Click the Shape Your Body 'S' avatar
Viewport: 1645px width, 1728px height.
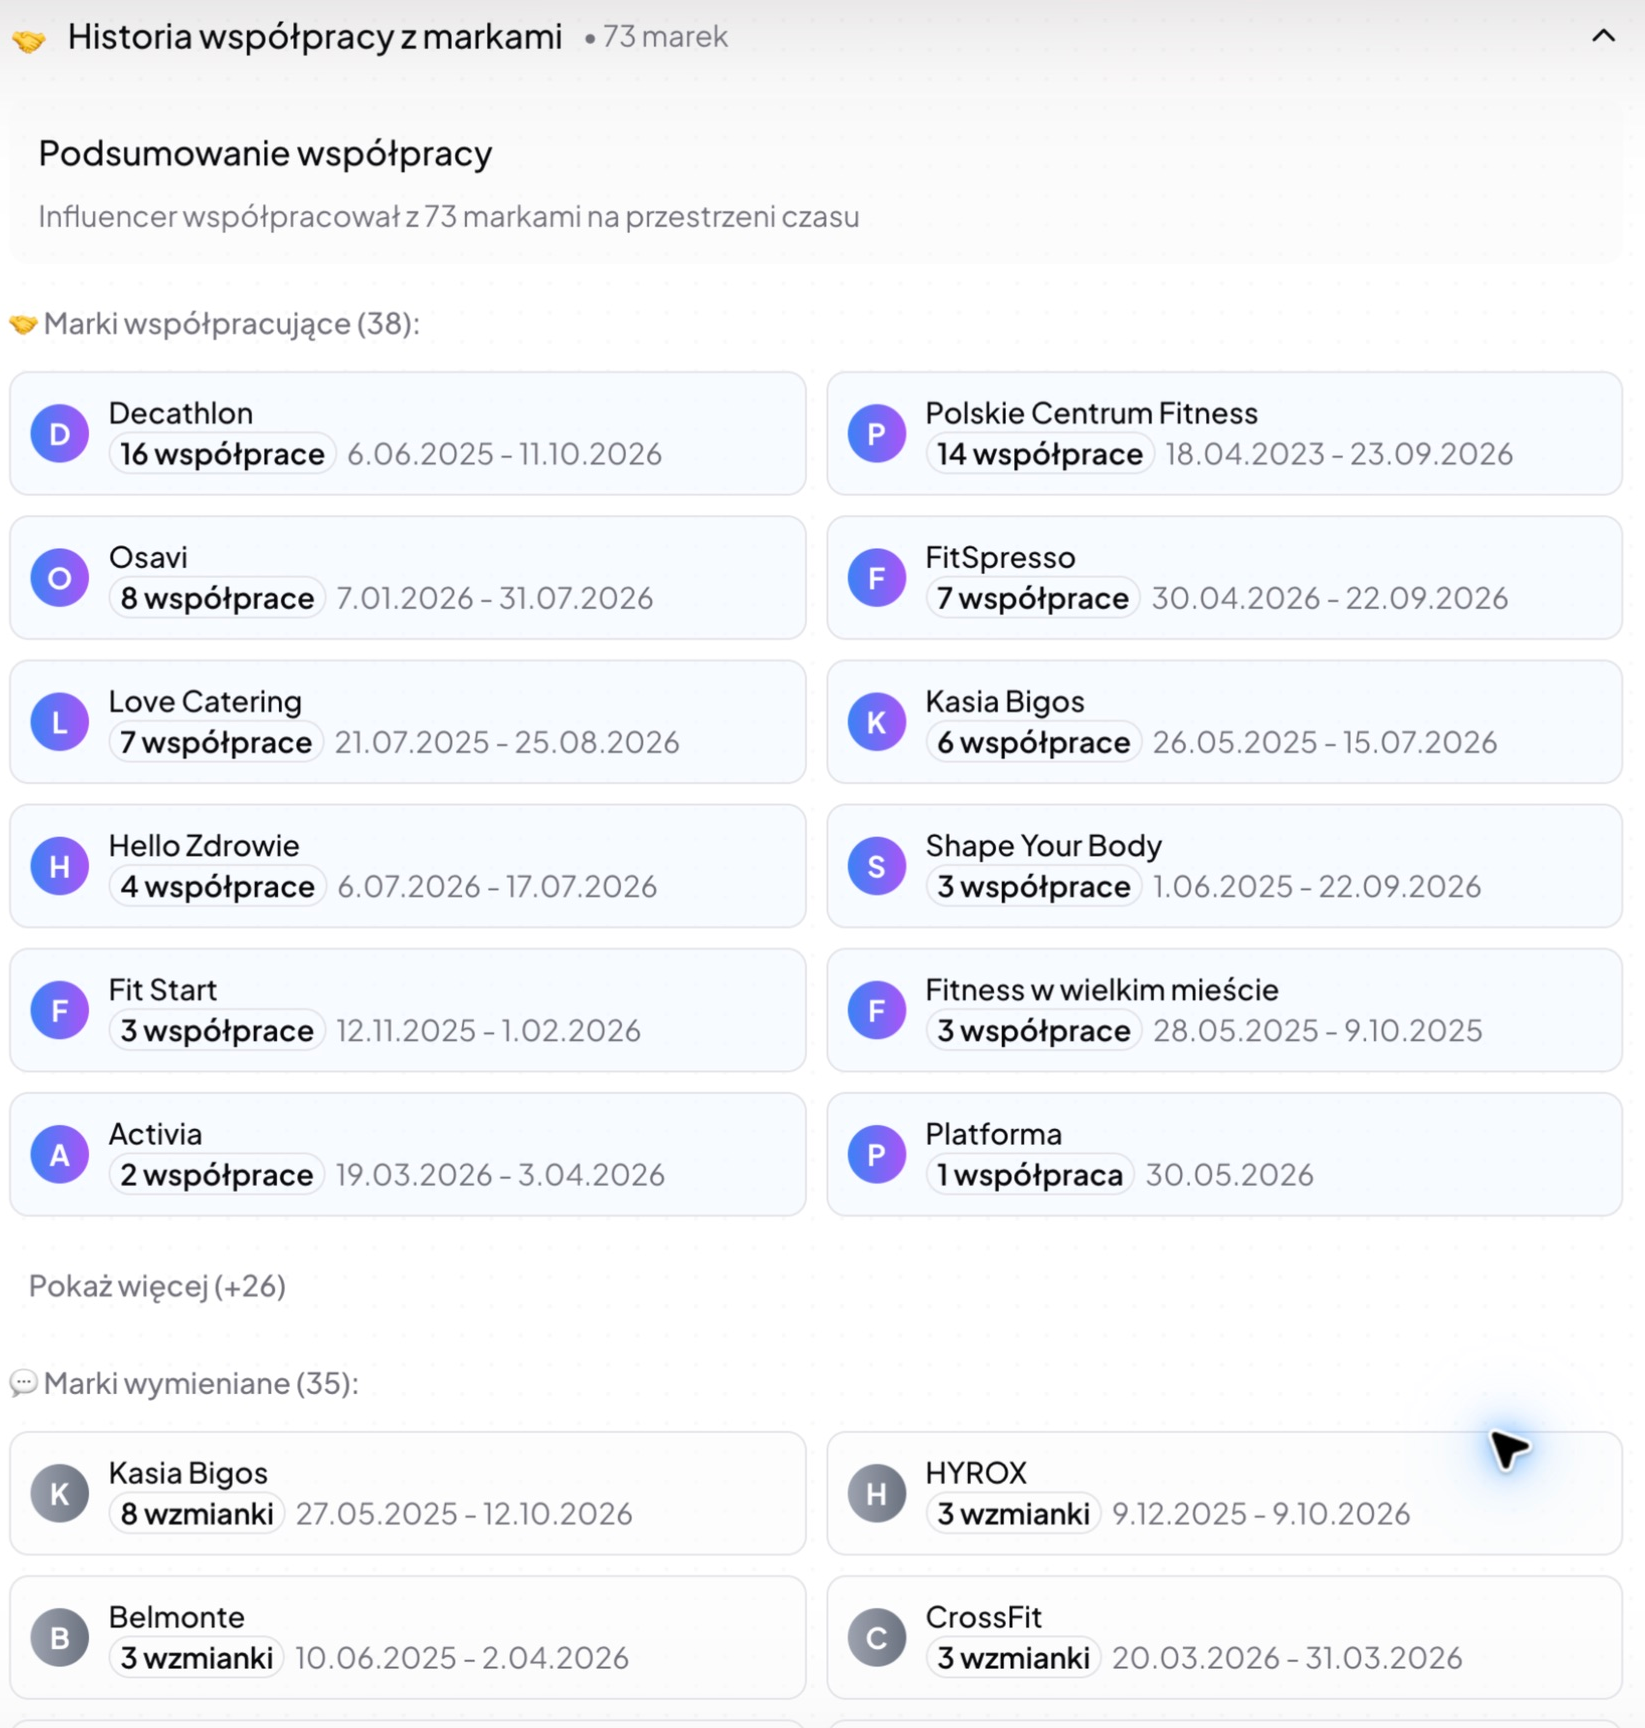(x=876, y=865)
